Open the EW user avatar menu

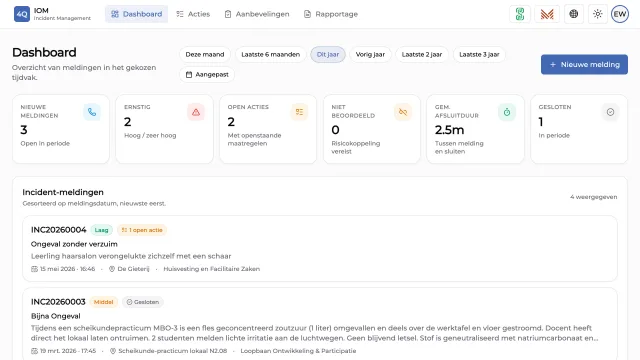[x=620, y=14]
